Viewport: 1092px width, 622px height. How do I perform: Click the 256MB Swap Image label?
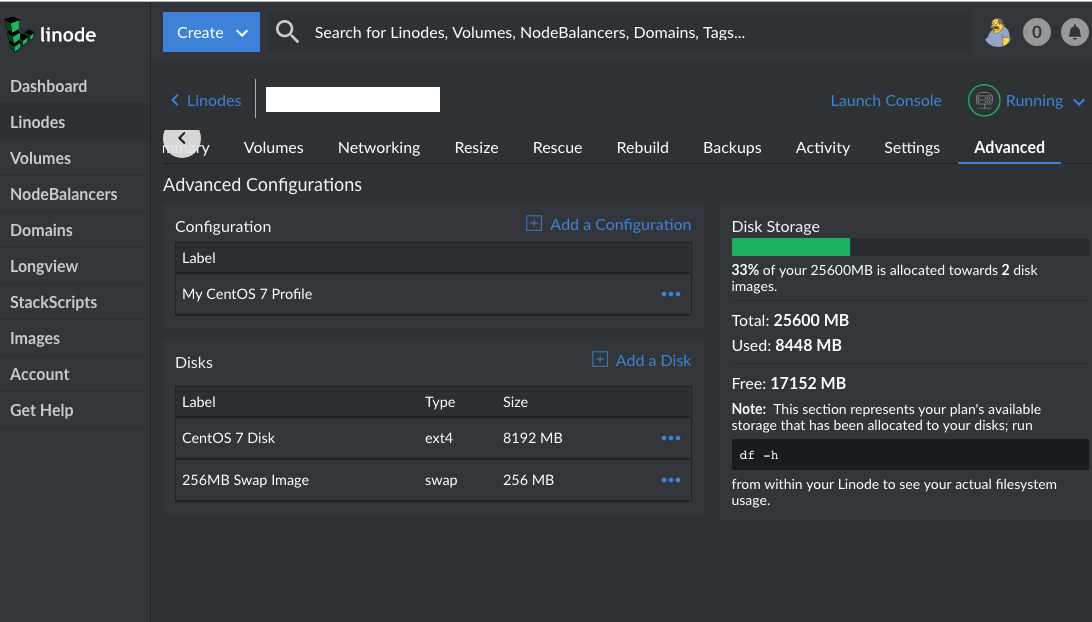(245, 480)
